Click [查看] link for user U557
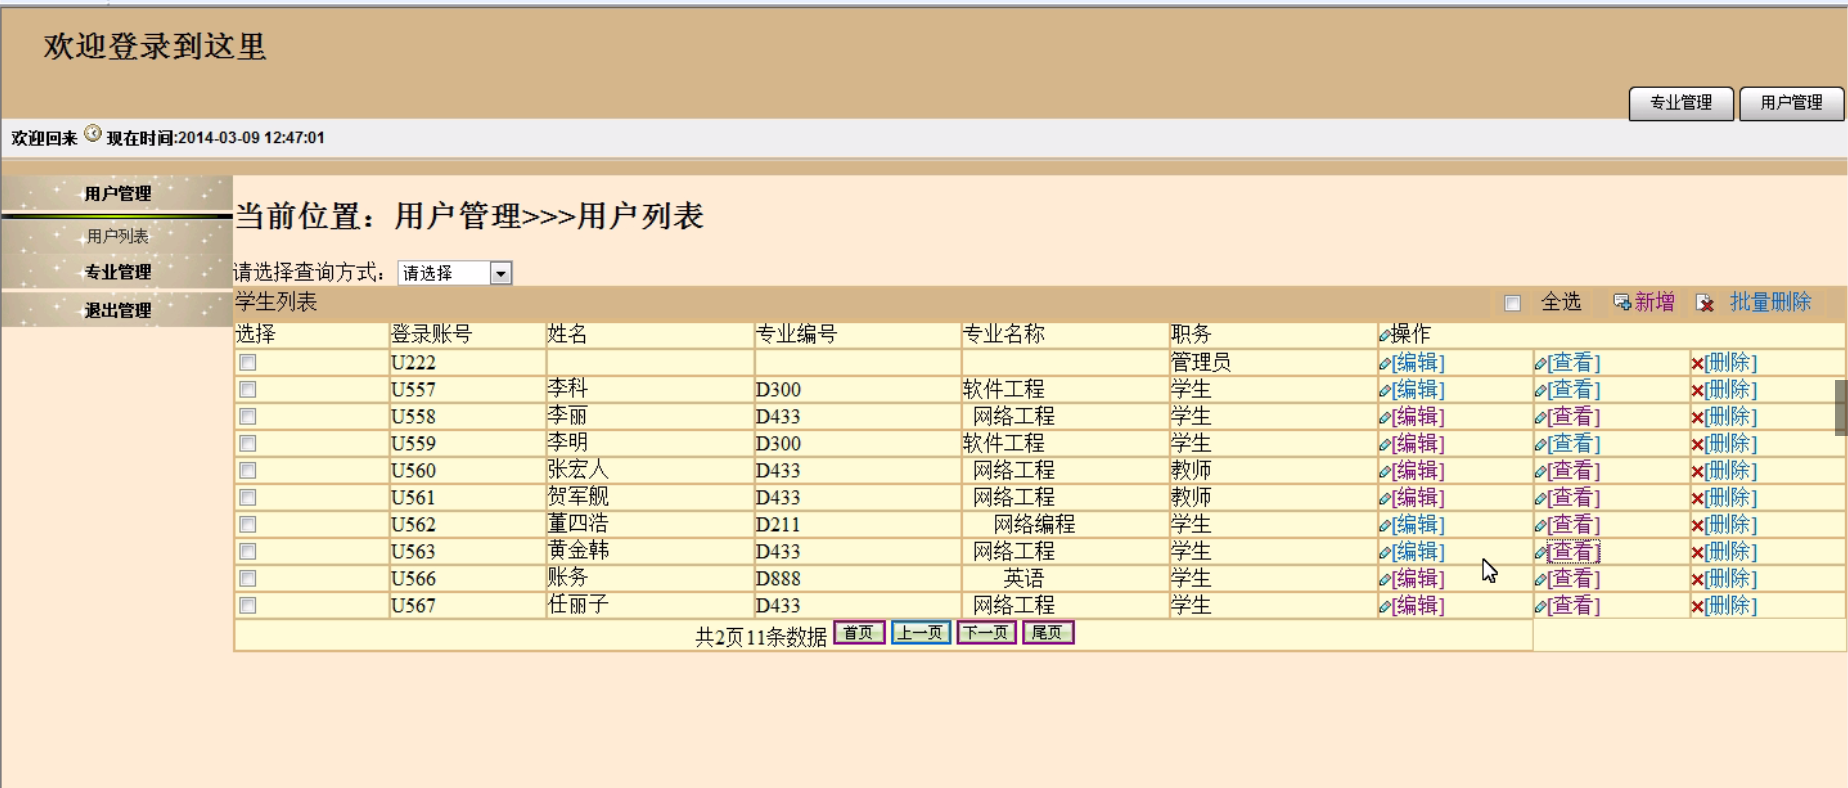Viewport: 1848px width, 788px height. pos(1574,390)
